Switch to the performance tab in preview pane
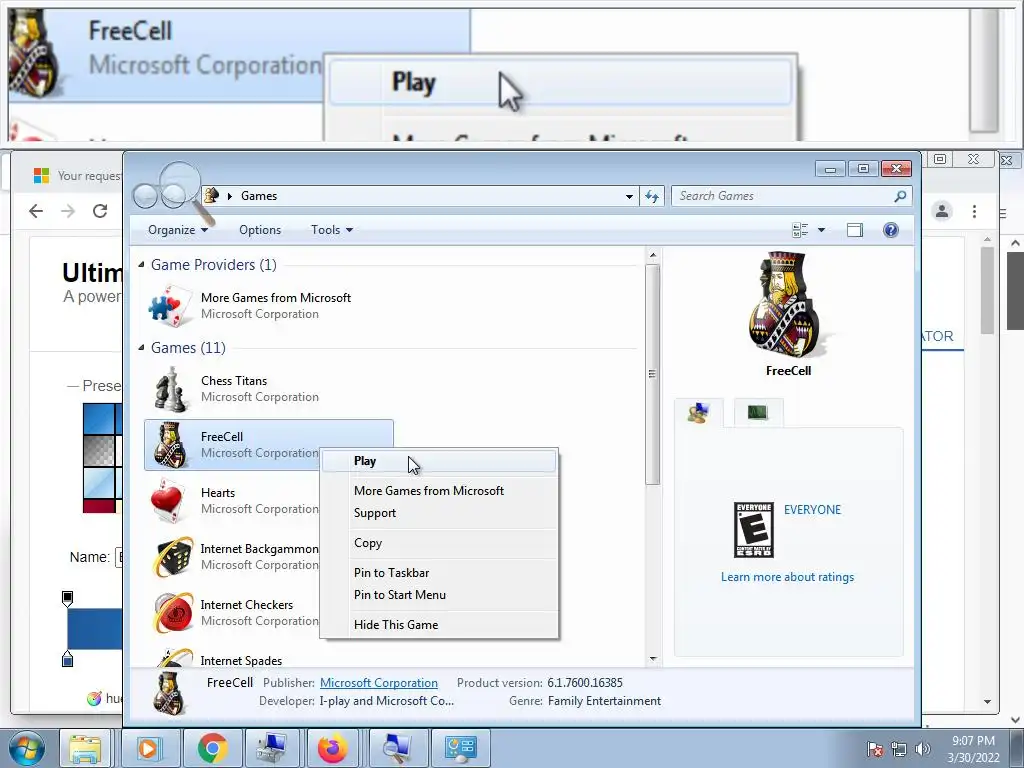 pyautogui.click(x=758, y=413)
